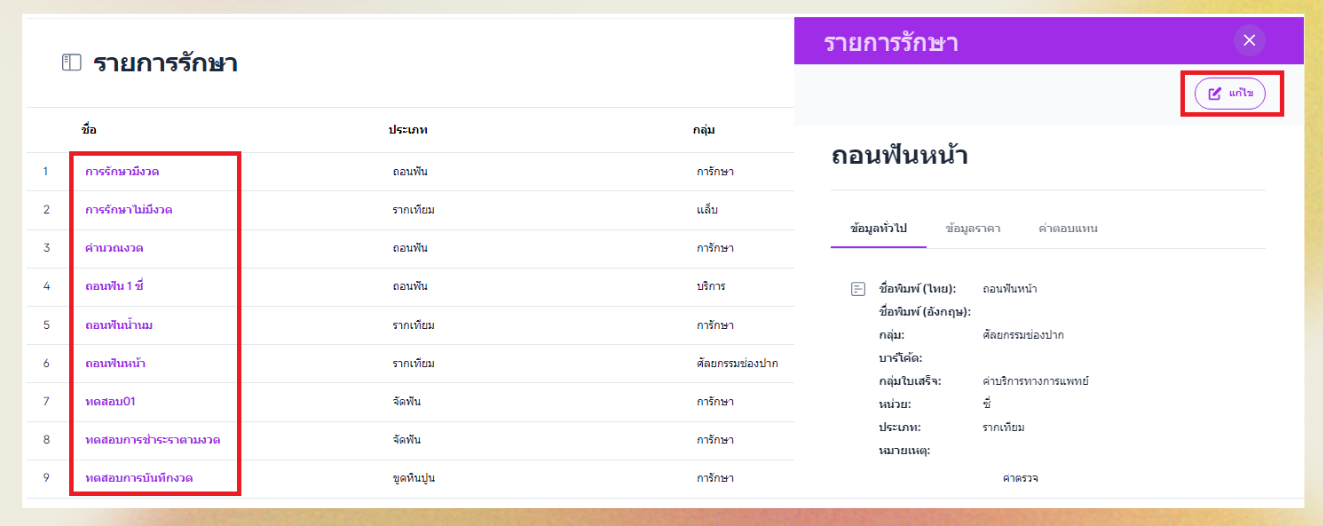Screen dimensions: 1323x526
Task: Click the แก้ไข edit button
Action: pos(1230,93)
